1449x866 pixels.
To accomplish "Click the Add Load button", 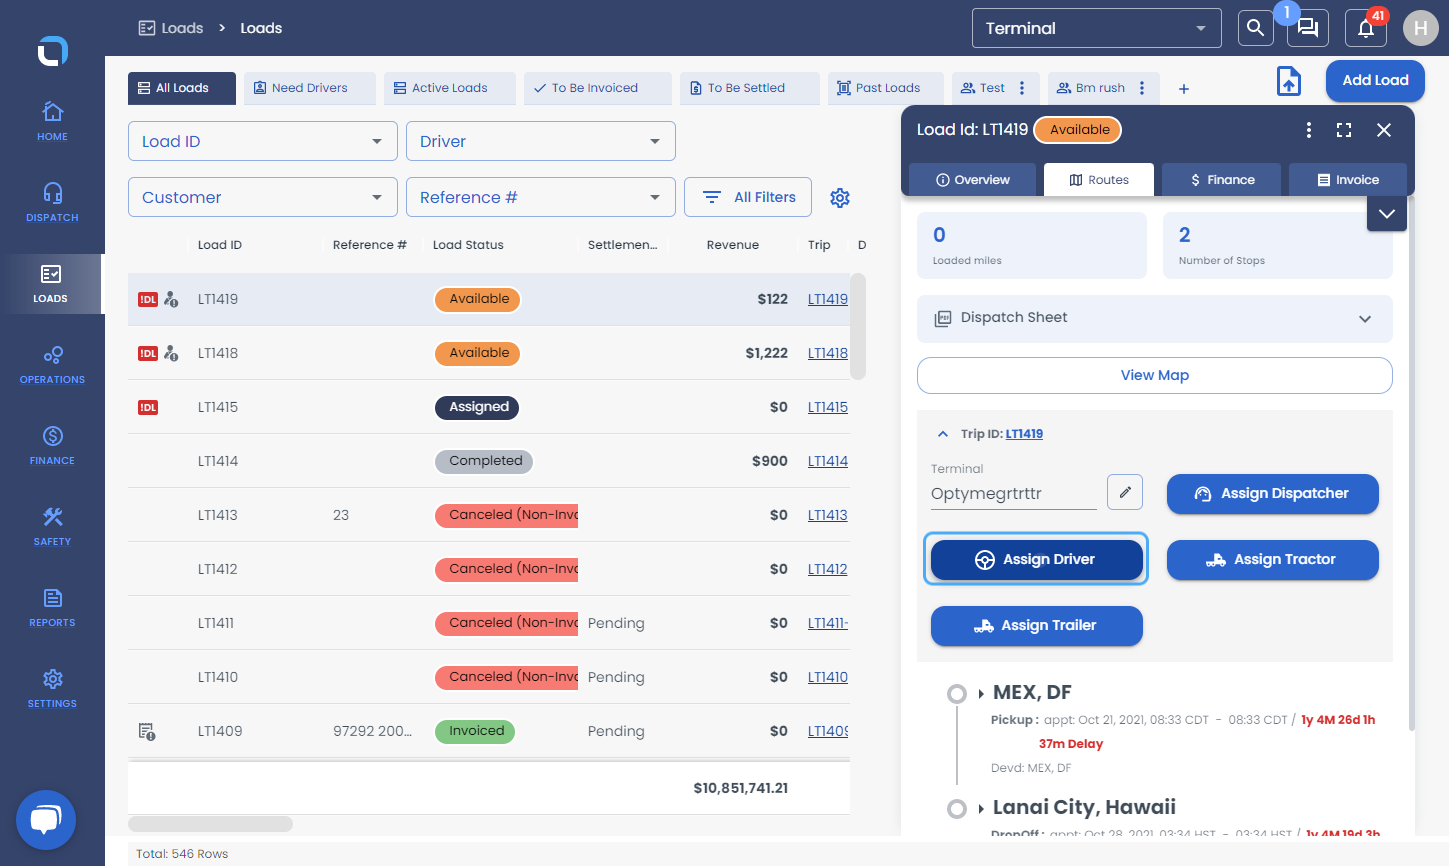I will (1375, 81).
